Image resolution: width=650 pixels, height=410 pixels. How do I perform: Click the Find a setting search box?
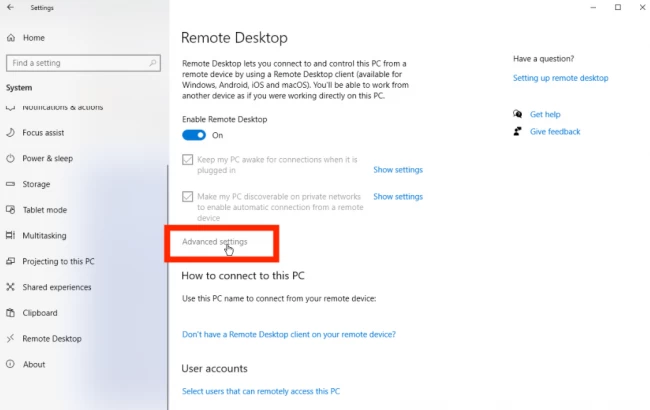point(83,63)
